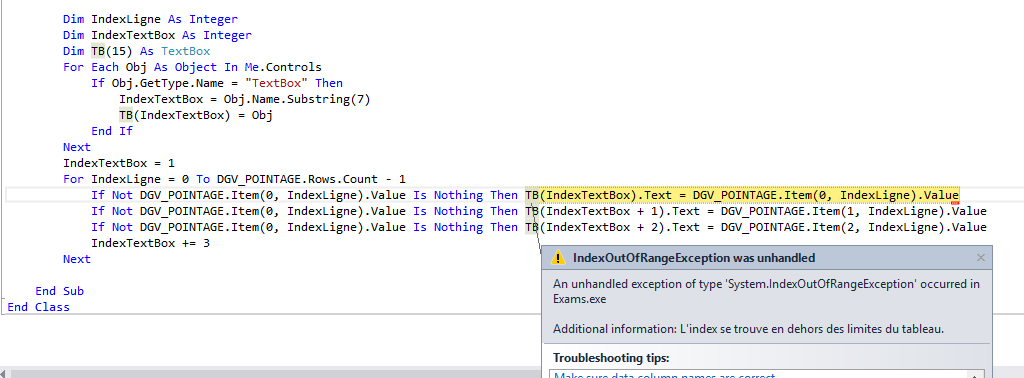The image size is (1024, 378).
Task: Click the horizontal scrollbar below the code editor
Action: tap(271, 373)
